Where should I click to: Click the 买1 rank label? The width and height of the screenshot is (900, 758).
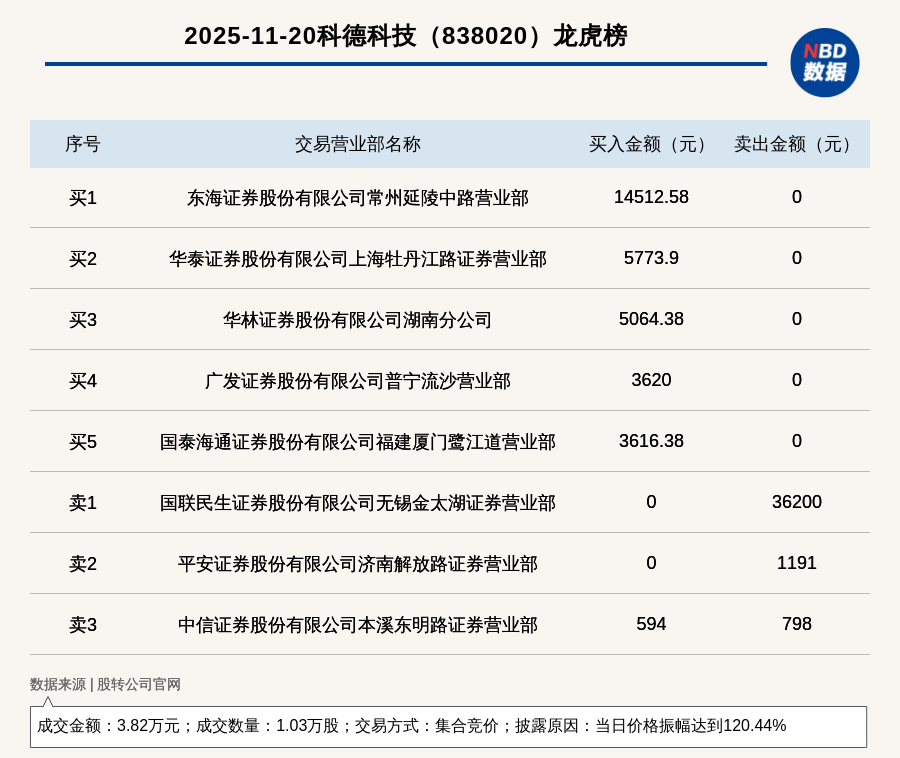(x=83, y=198)
